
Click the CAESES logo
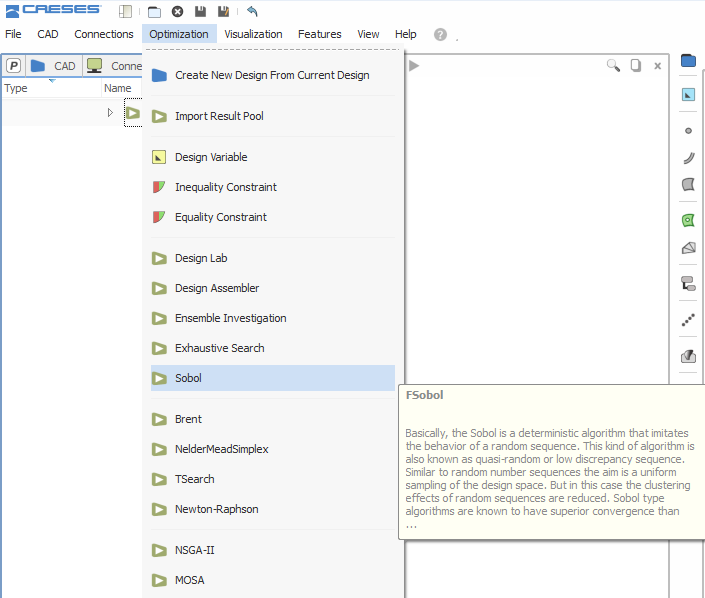click(54, 10)
